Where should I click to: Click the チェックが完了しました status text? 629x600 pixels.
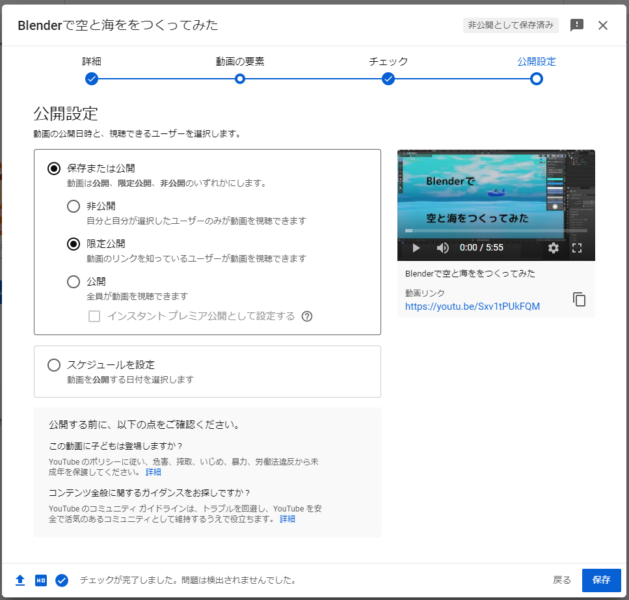(188, 580)
